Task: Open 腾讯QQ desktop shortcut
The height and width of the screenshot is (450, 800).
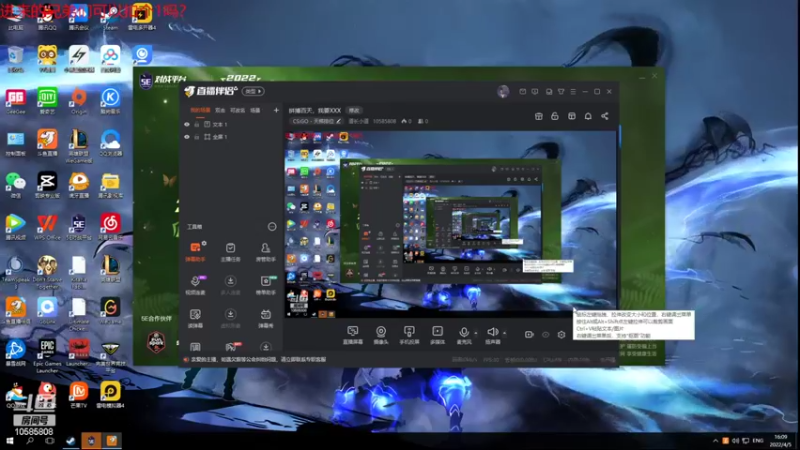Action: 47,18
